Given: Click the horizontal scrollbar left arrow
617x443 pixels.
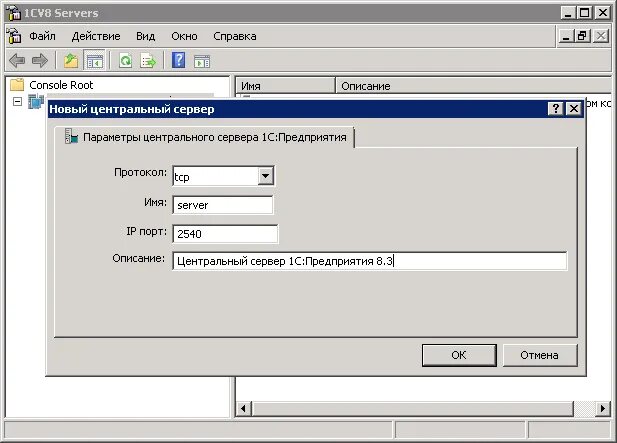Looking at the screenshot, I should point(244,408).
